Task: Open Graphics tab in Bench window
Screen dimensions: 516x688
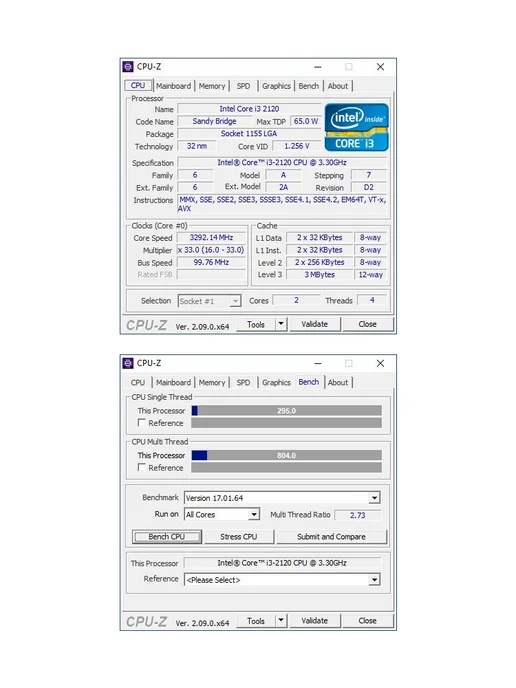Action: (x=276, y=383)
